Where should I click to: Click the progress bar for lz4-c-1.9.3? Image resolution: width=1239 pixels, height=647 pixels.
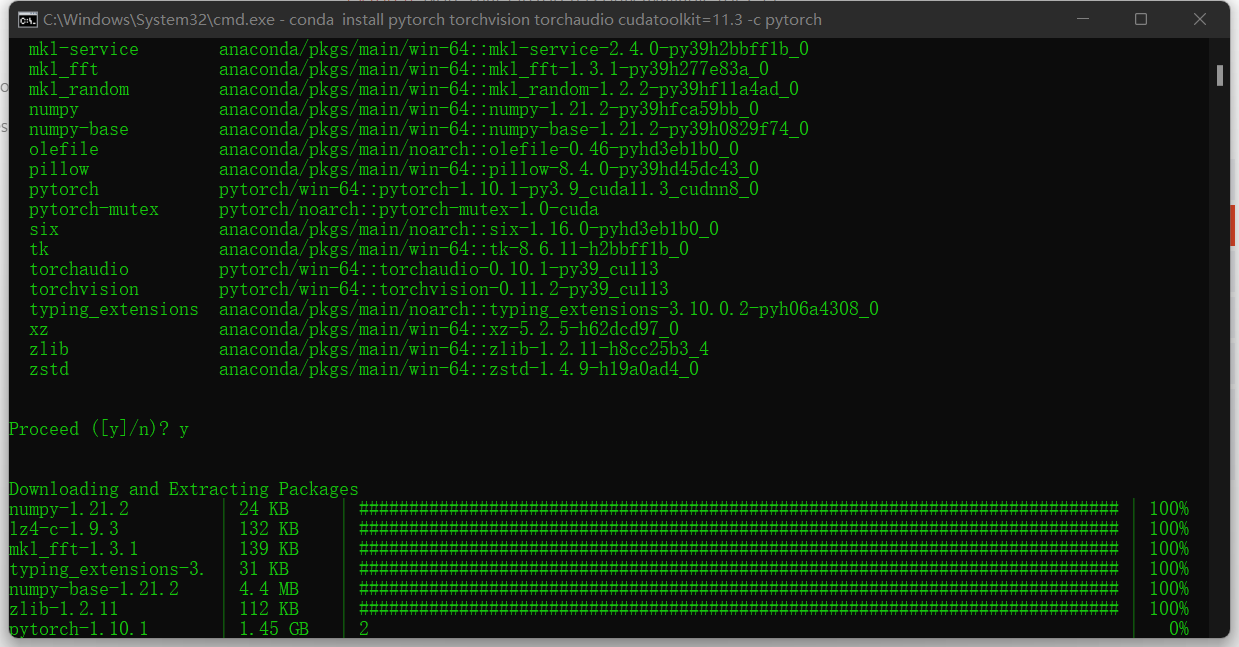[x=739, y=529]
